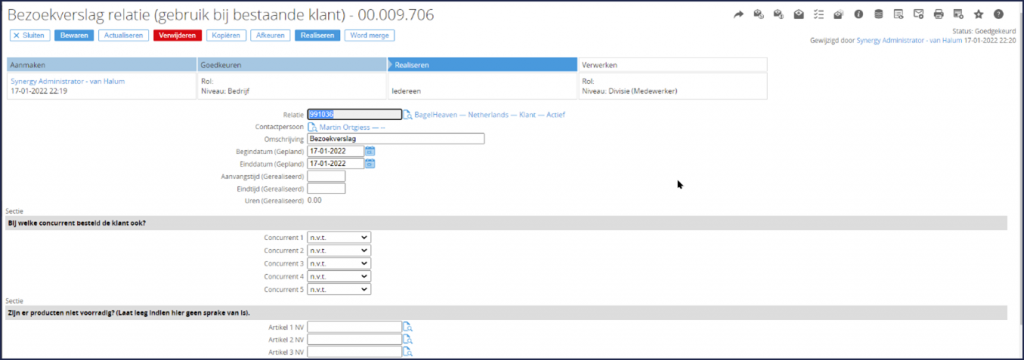Click the envelope with plus badge icon
Image resolution: width=1024 pixels, height=360 pixels.
pyautogui.click(x=918, y=14)
